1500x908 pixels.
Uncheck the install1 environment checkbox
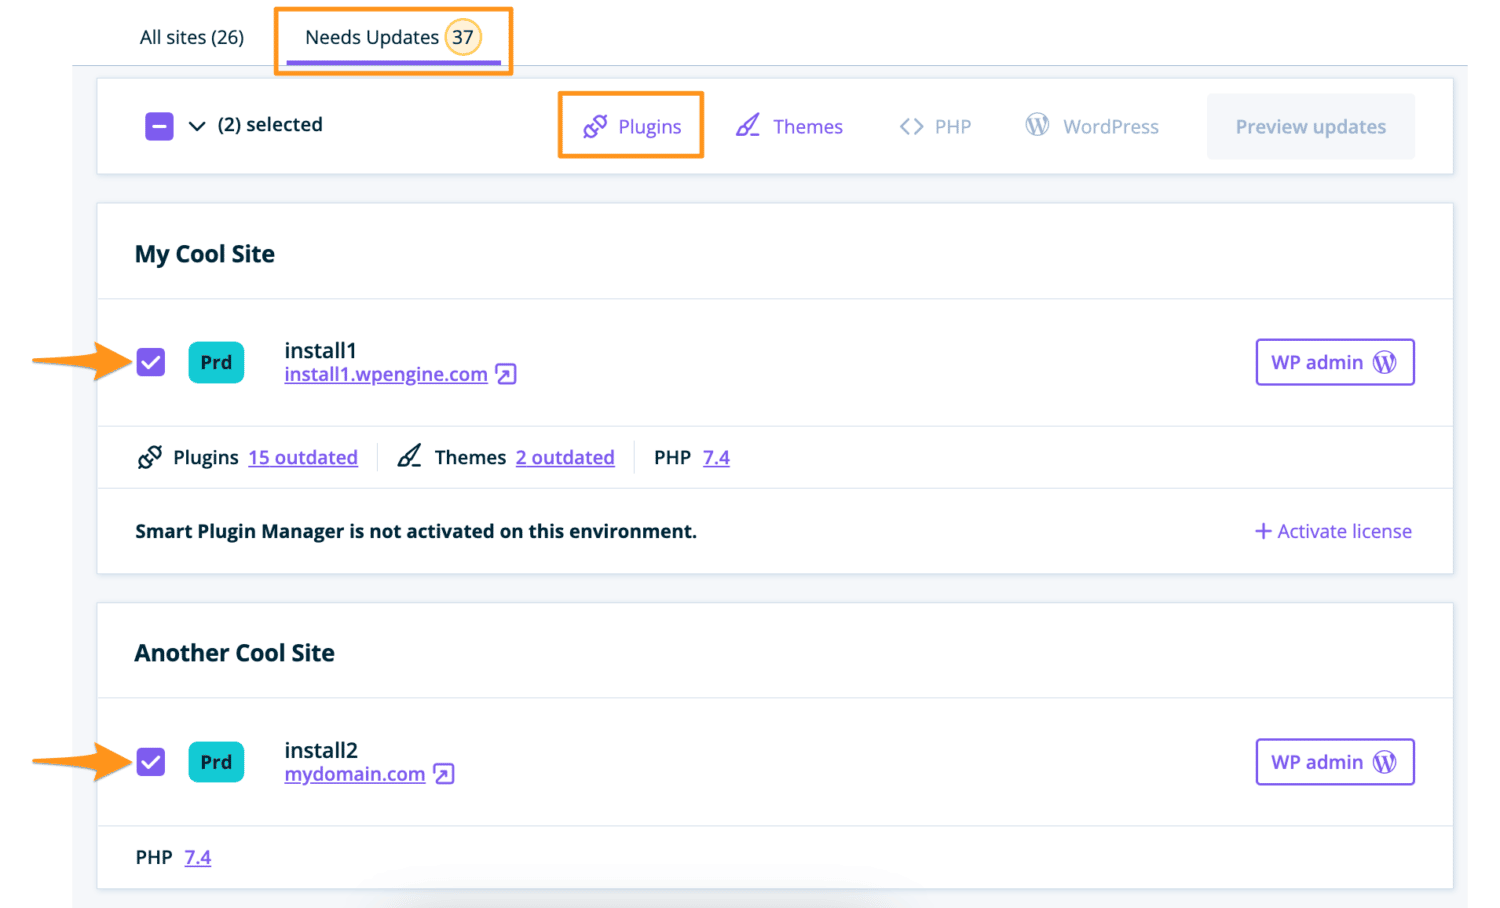pos(150,362)
